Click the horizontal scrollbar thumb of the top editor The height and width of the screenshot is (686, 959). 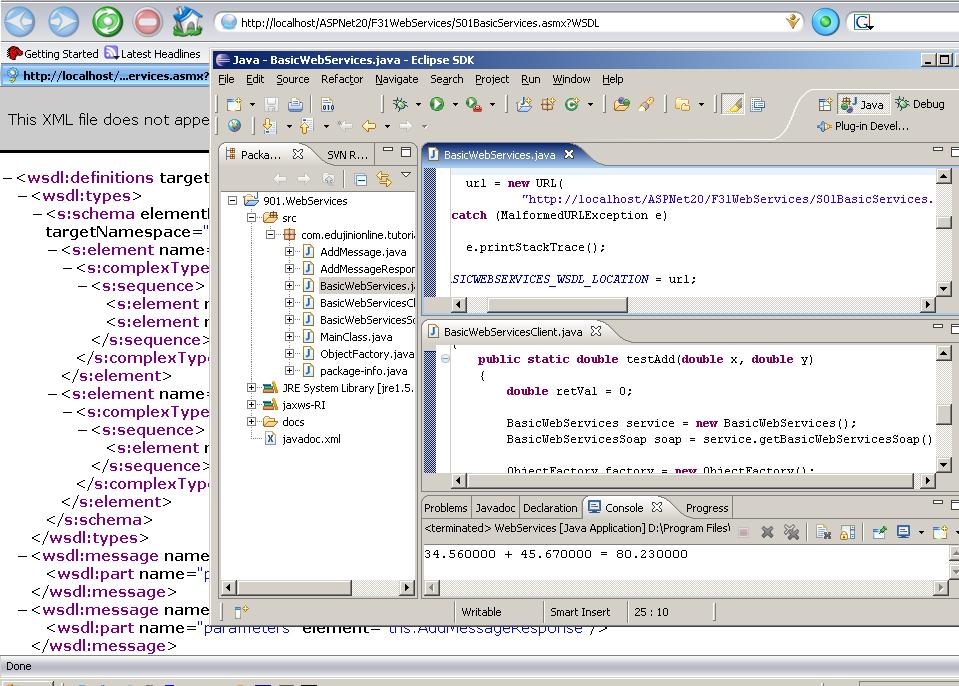click(557, 304)
